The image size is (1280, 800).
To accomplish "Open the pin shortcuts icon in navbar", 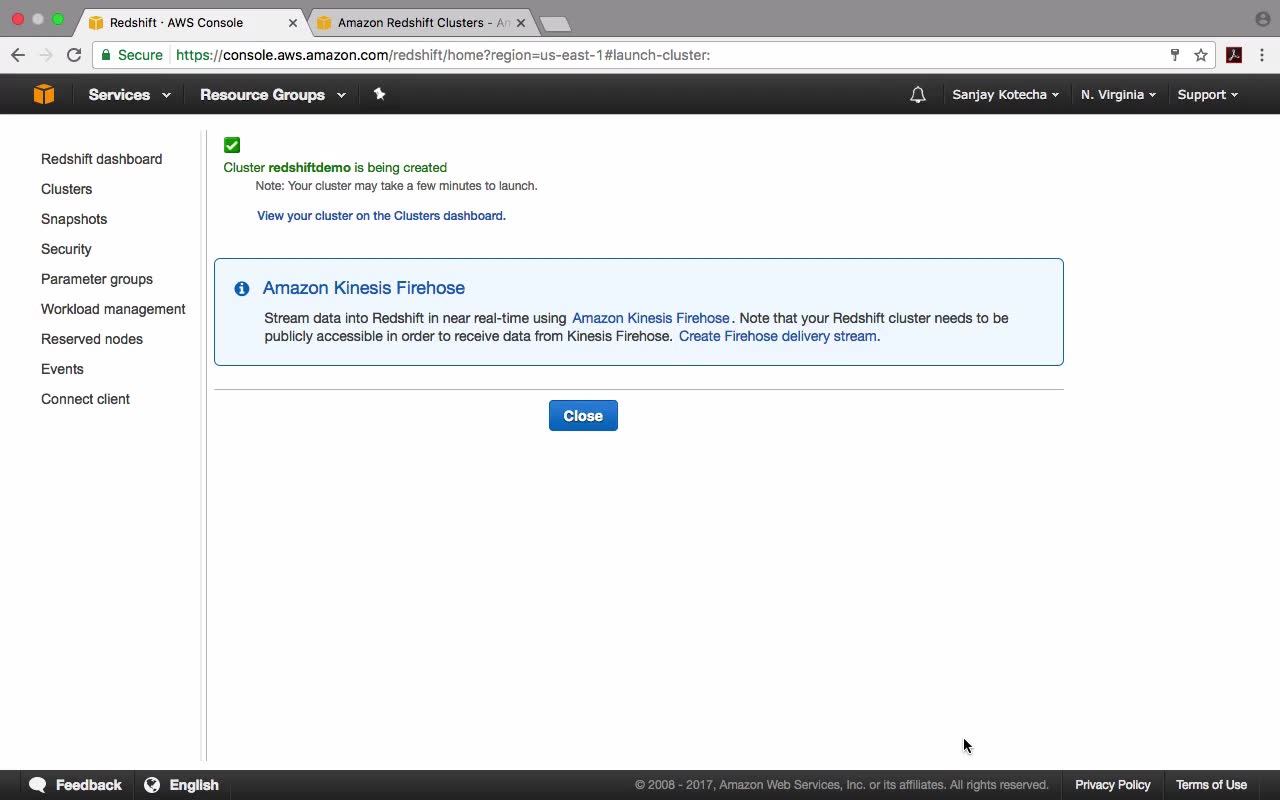I will [379, 94].
